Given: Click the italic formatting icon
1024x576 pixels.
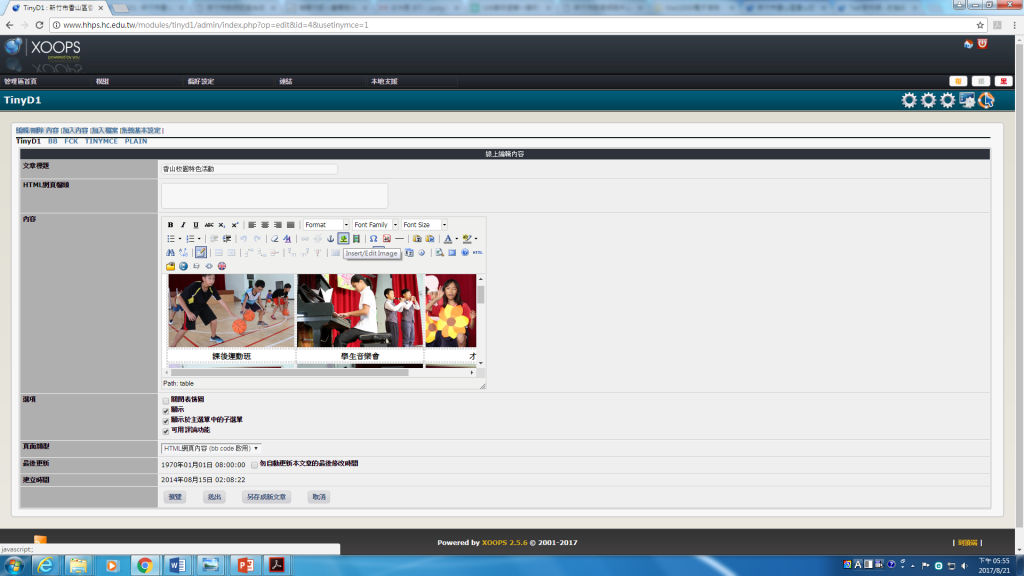Looking at the screenshot, I should tap(183, 225).
